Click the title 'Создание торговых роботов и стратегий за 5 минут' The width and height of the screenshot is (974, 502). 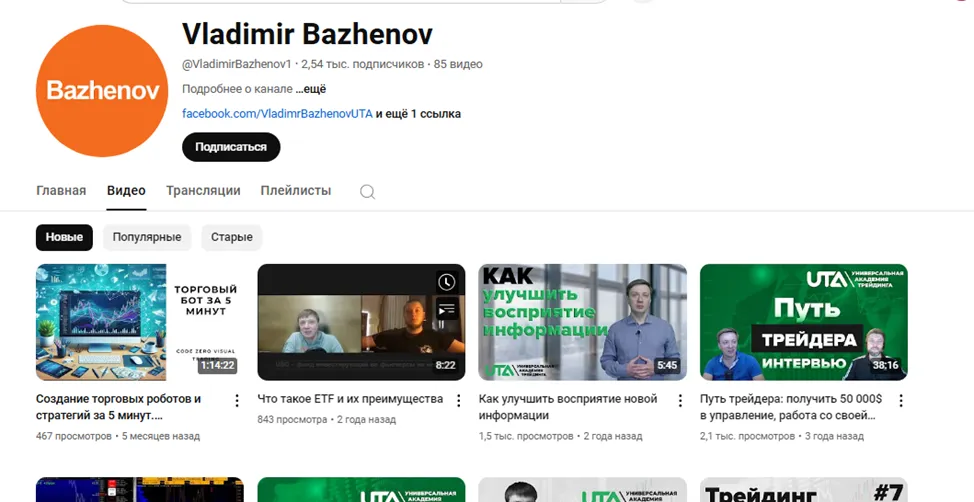point(119,407)
